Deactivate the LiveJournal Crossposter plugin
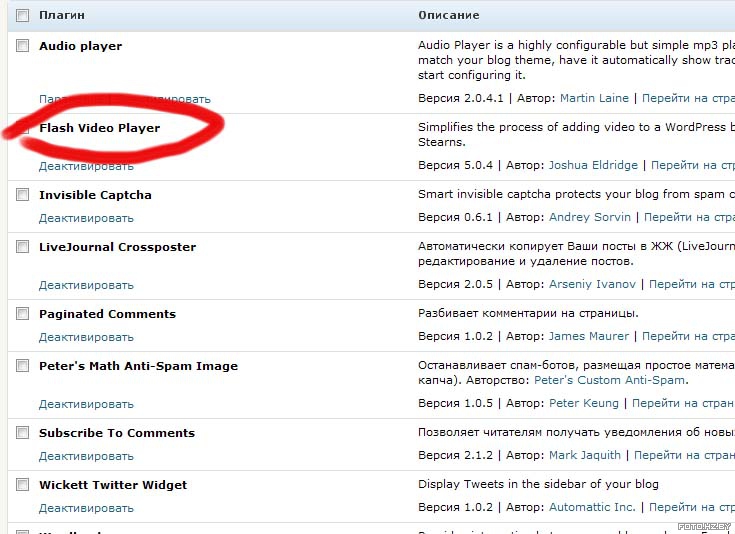Image resolution: width=735 pixels, height=534 pixels. point(86,286)
